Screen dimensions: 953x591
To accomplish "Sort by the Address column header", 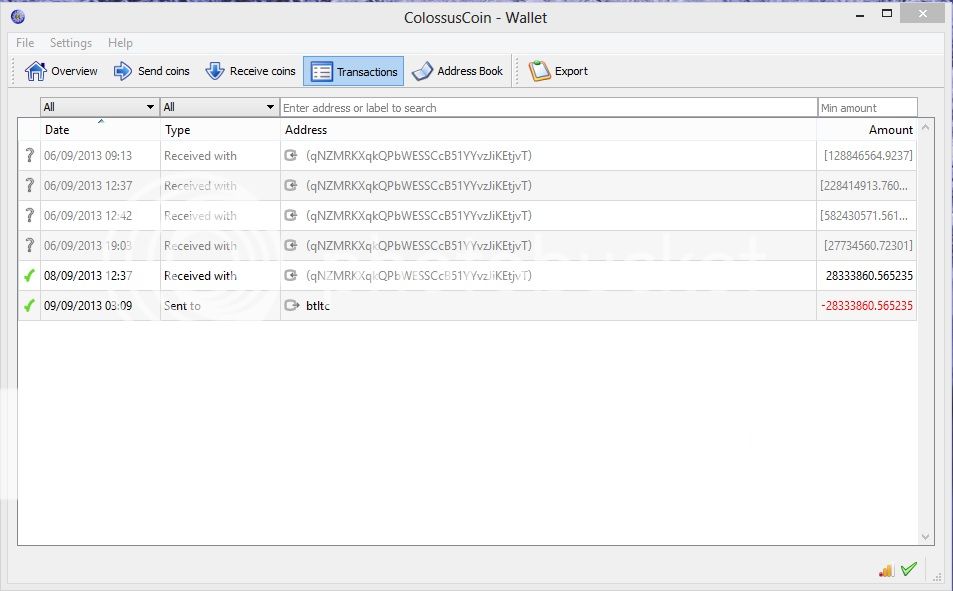I will click(x=548, y=130).
